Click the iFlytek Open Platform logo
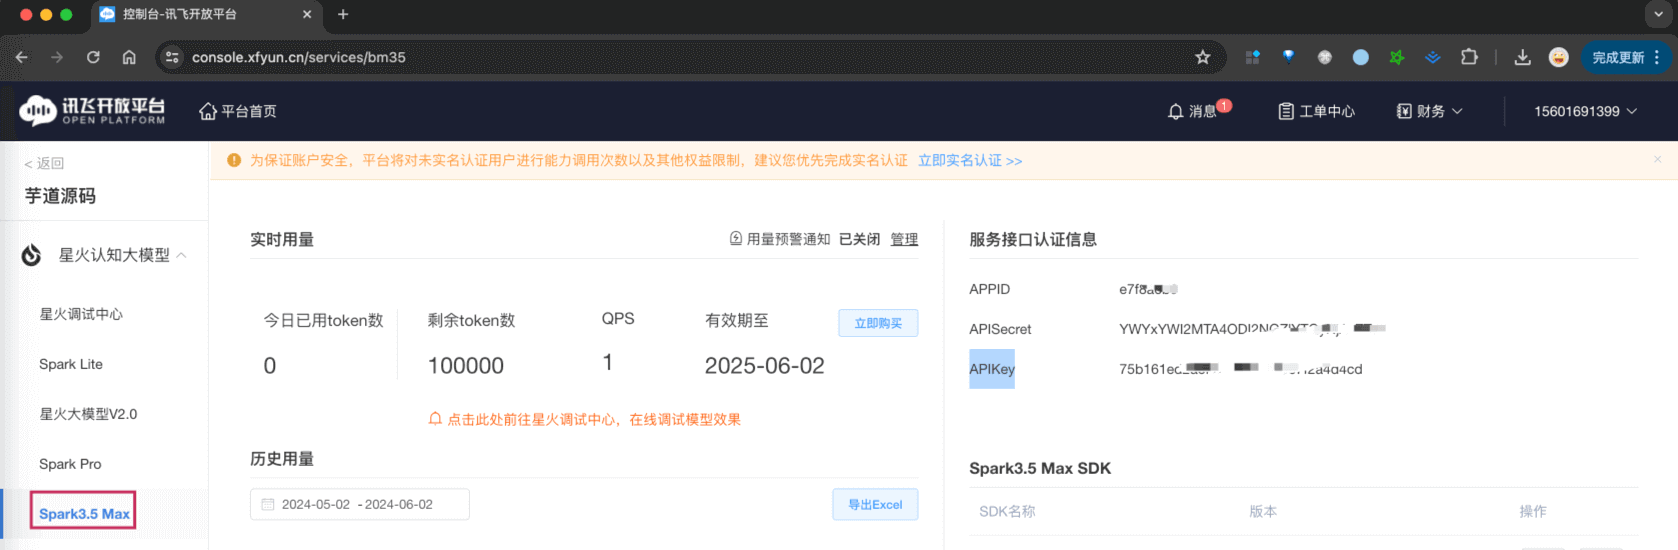Screen dimensions: 1678x550 tap(92, 111)
